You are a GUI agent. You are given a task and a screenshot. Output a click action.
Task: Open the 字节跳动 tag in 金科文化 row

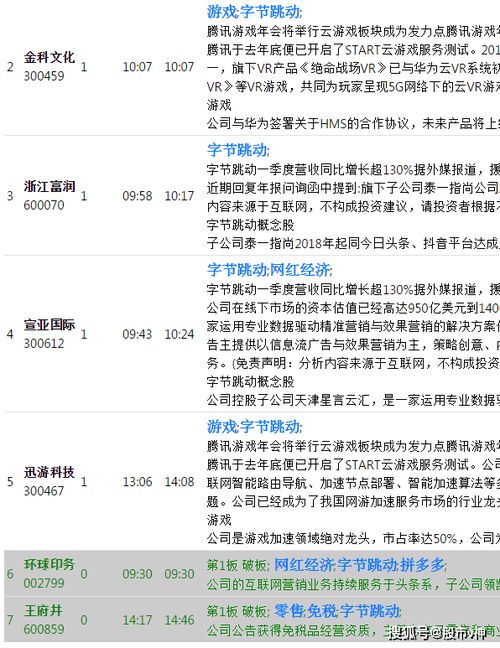(x=271, y=12)
